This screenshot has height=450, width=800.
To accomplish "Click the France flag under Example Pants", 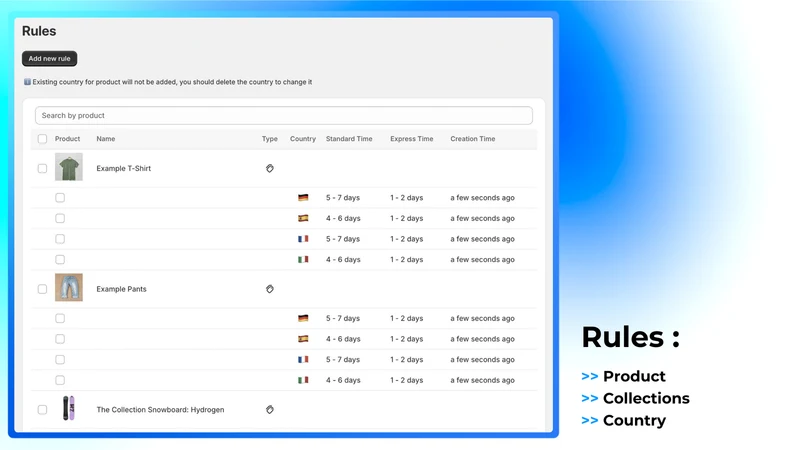I will tap(303, 359).
